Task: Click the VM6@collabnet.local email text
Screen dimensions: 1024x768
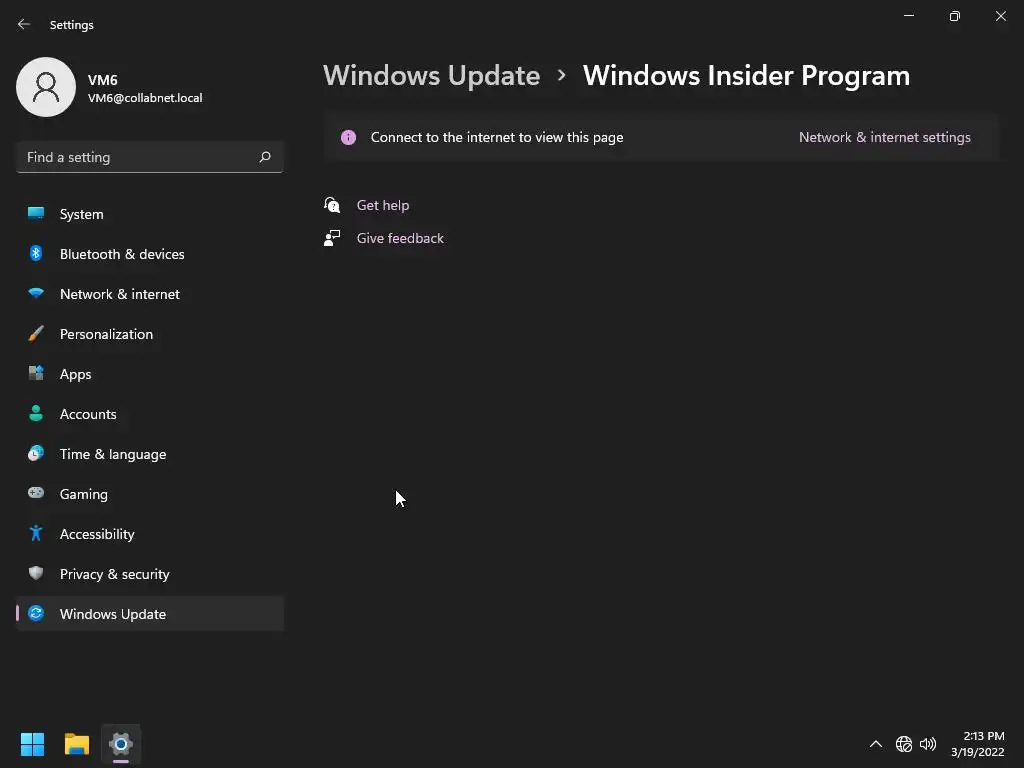Action: pos(145,98)
